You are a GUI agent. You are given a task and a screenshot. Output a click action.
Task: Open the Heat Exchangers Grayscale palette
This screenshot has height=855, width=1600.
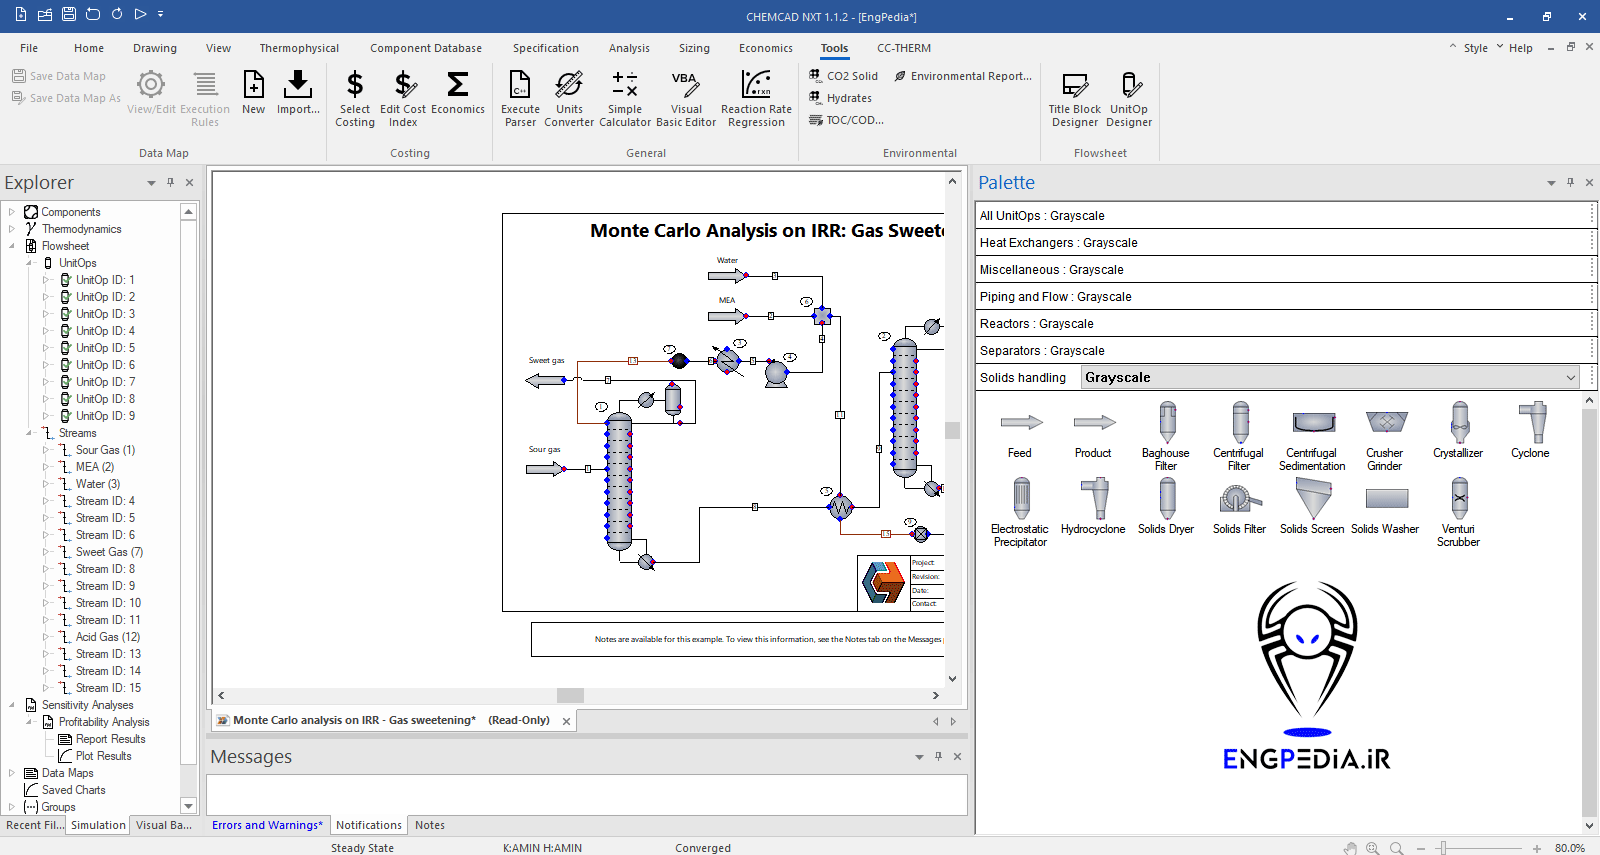[x=1285, y=242]
